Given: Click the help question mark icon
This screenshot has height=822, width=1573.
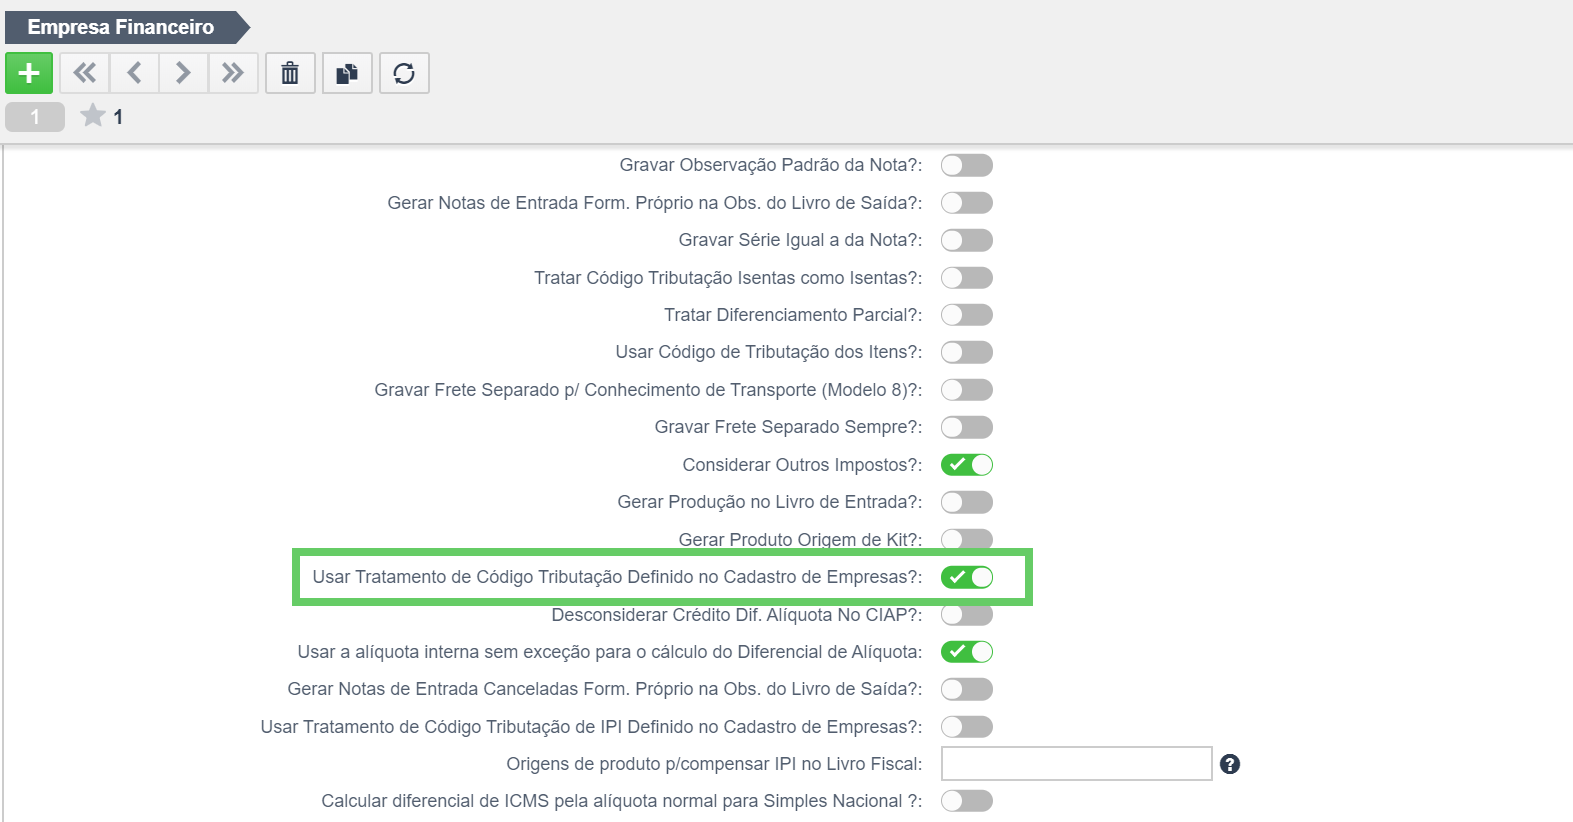Looking at the screenshot, I should 1230,764.
